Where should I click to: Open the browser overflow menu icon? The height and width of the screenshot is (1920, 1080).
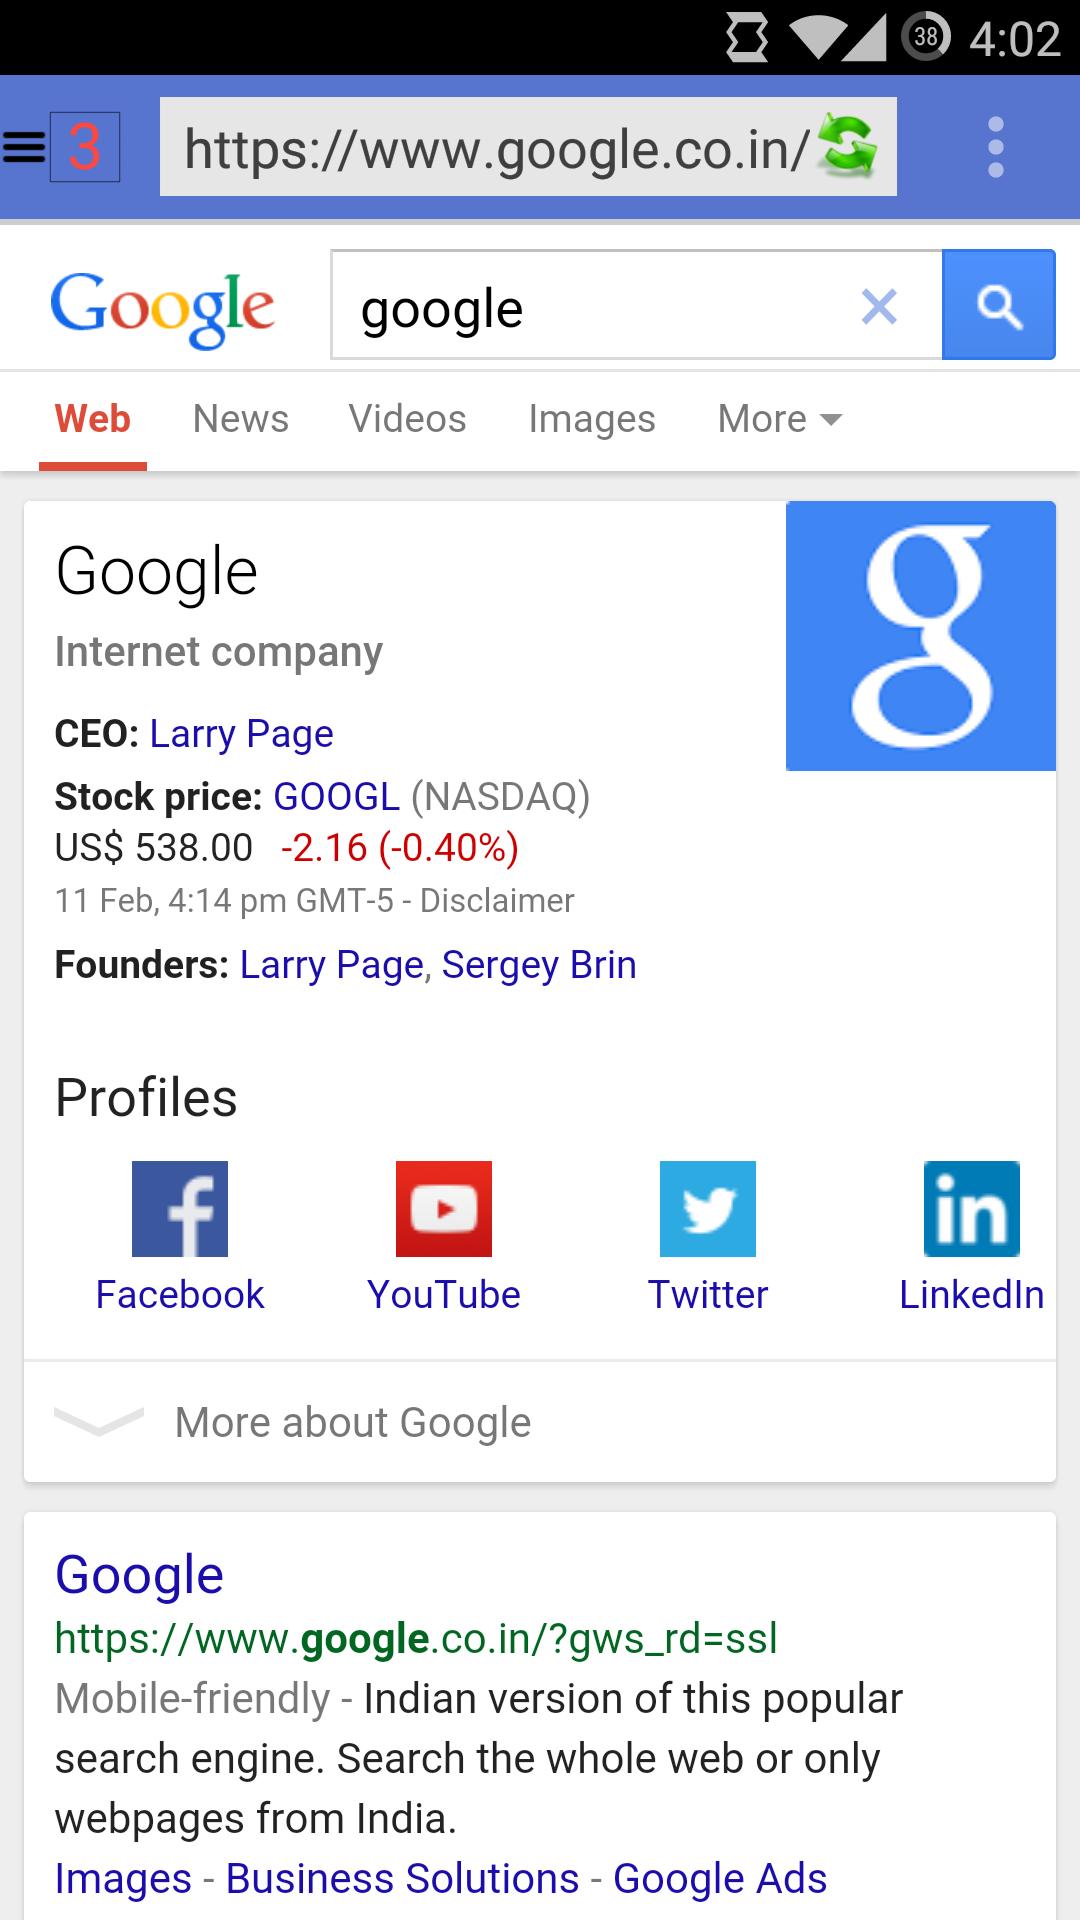[996, 146]
